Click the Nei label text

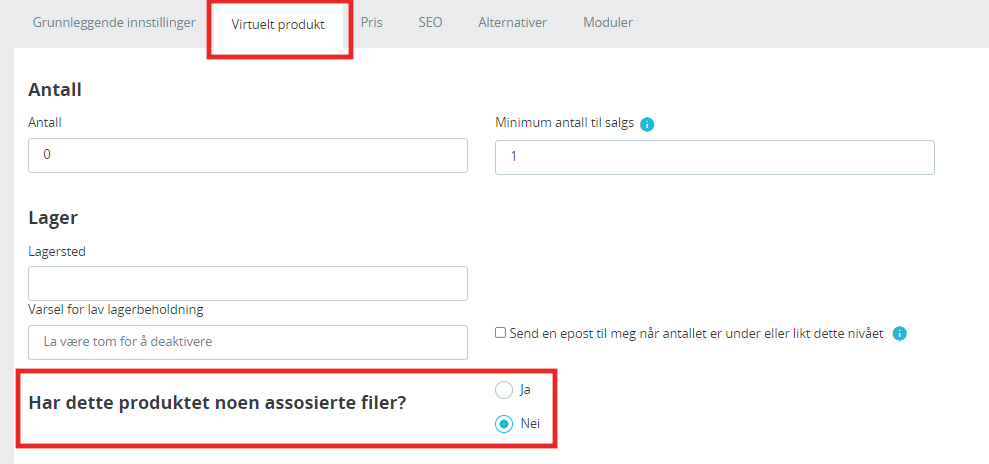530,424
